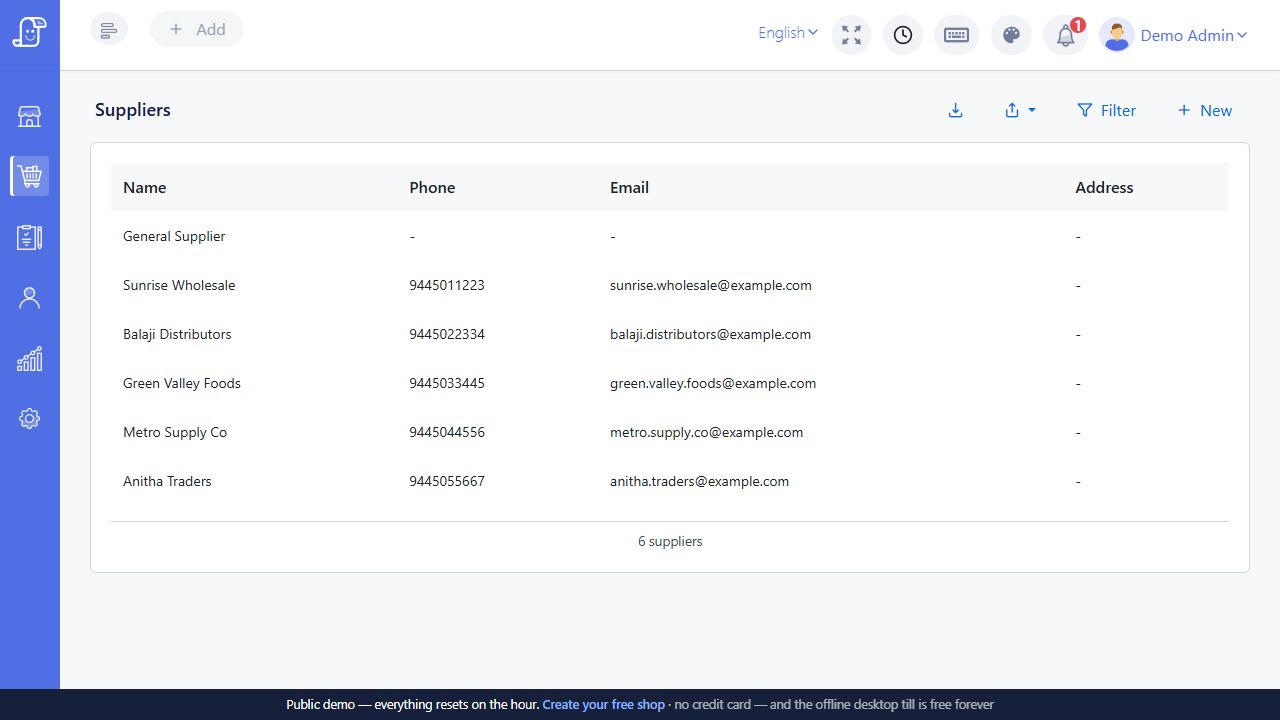Open the General Supplier row
The image size is (1280, 720).
pos(670,236)
